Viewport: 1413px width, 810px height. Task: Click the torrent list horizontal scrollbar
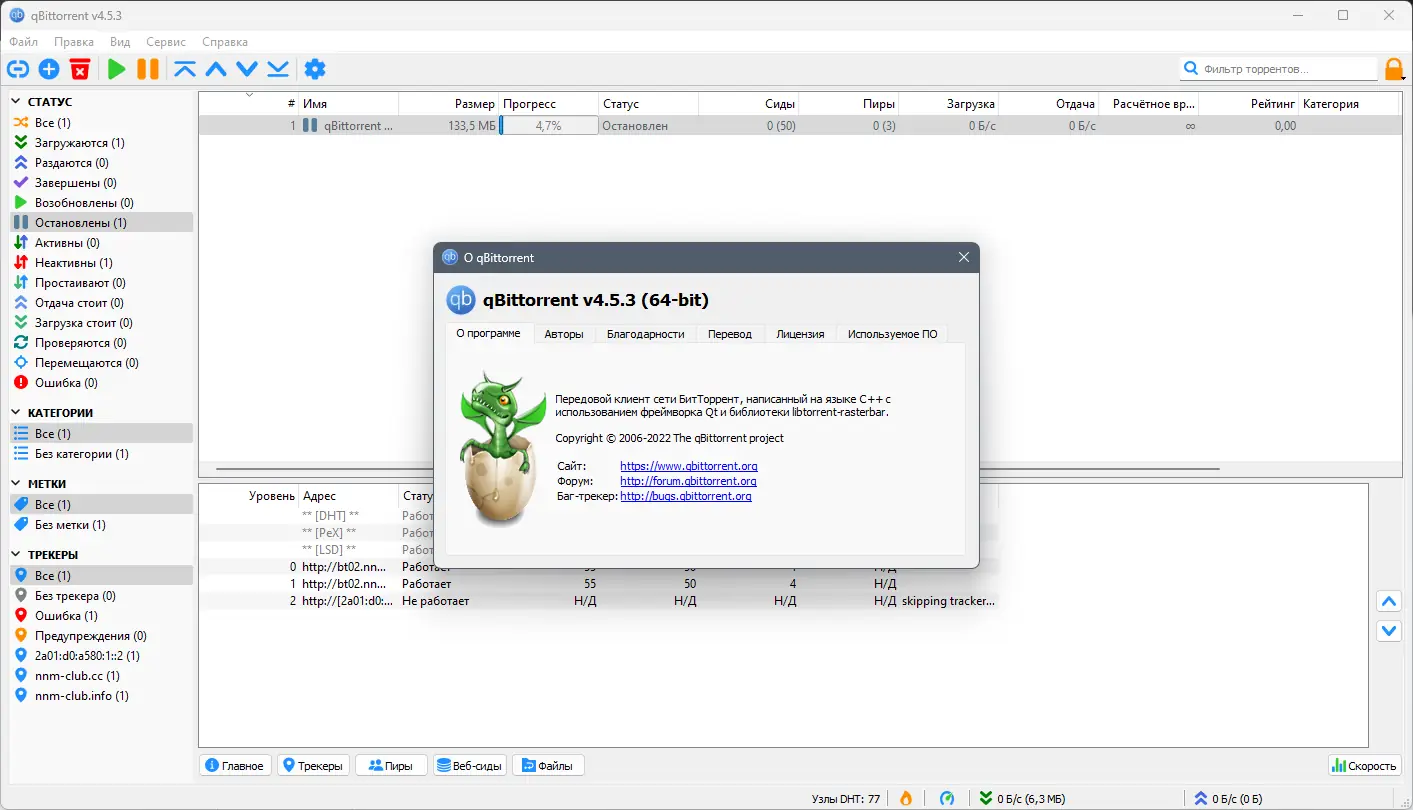coord(718,469)
